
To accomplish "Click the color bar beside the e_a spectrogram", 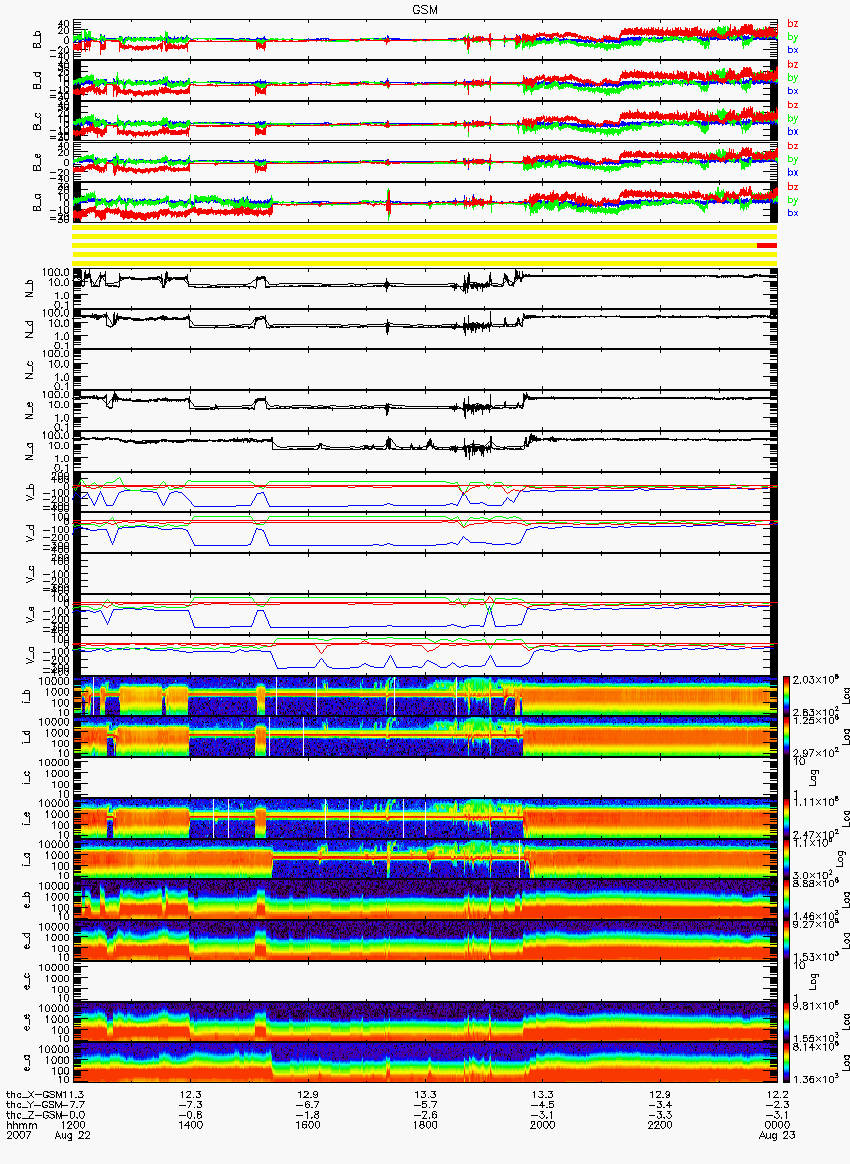I will point(786,1062).
